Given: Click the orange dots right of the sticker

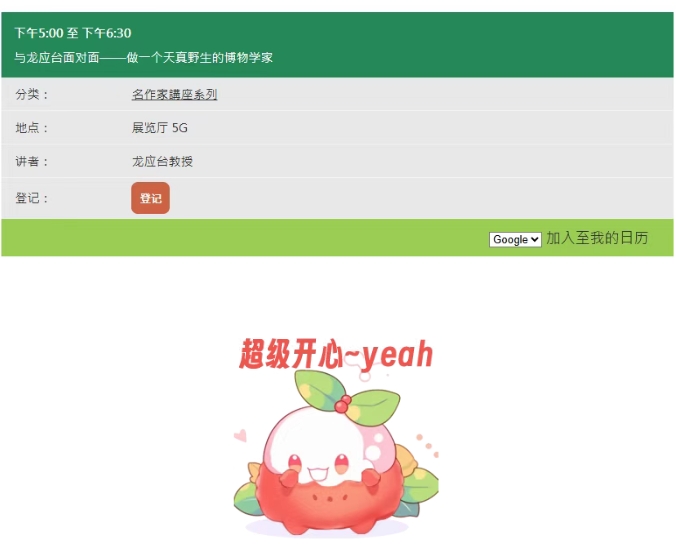Looking at the screenshot, I should point(427,446).
